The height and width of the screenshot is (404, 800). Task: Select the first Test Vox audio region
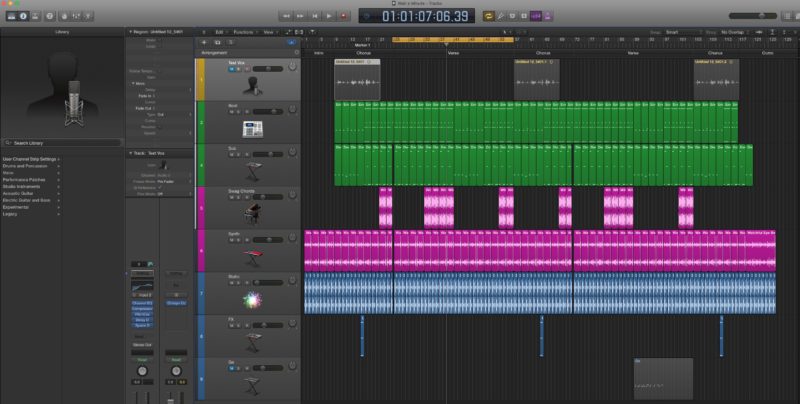click(x=357, y=80)
